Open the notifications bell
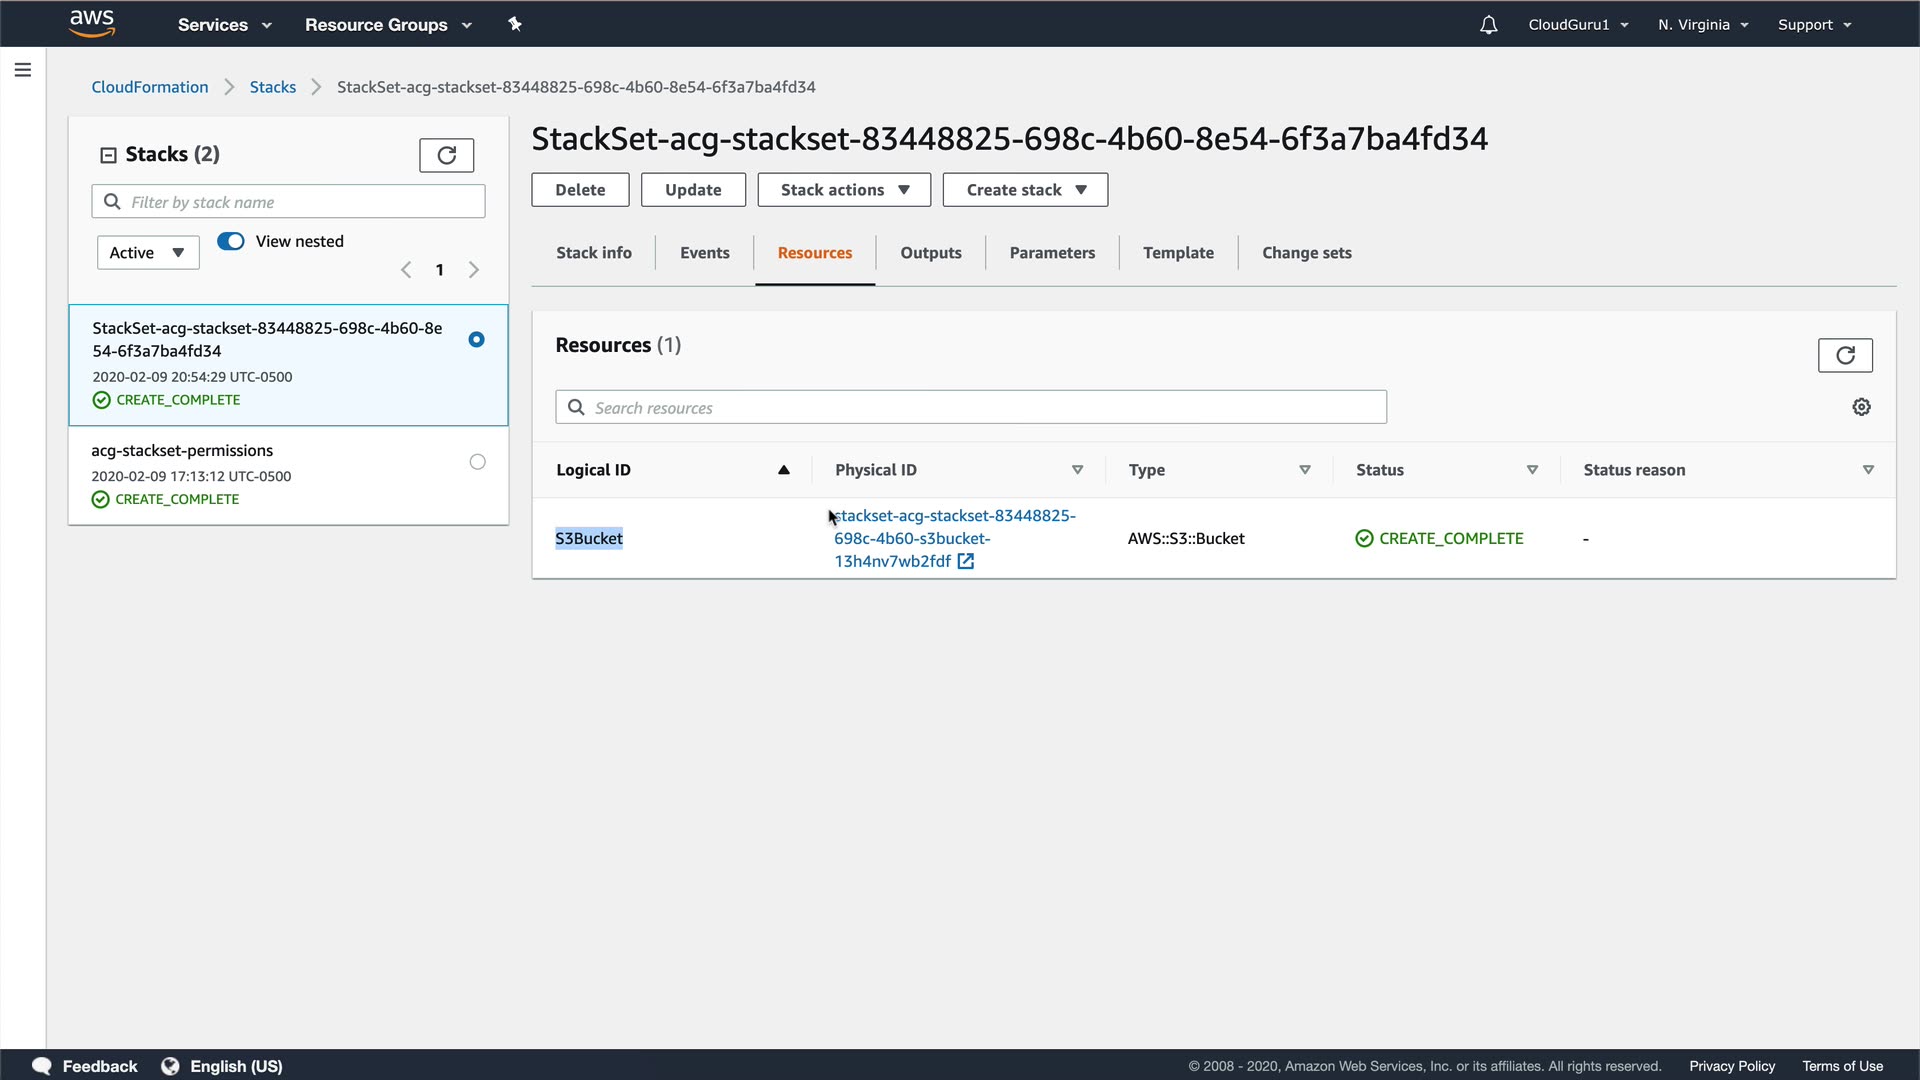The width and height of the screenshot is (1920, 1080). [1488, 25]
